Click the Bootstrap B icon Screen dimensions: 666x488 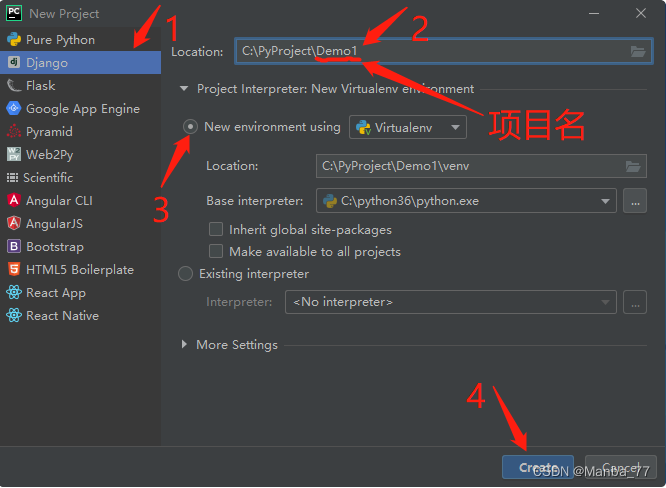[x=14, y=246]
